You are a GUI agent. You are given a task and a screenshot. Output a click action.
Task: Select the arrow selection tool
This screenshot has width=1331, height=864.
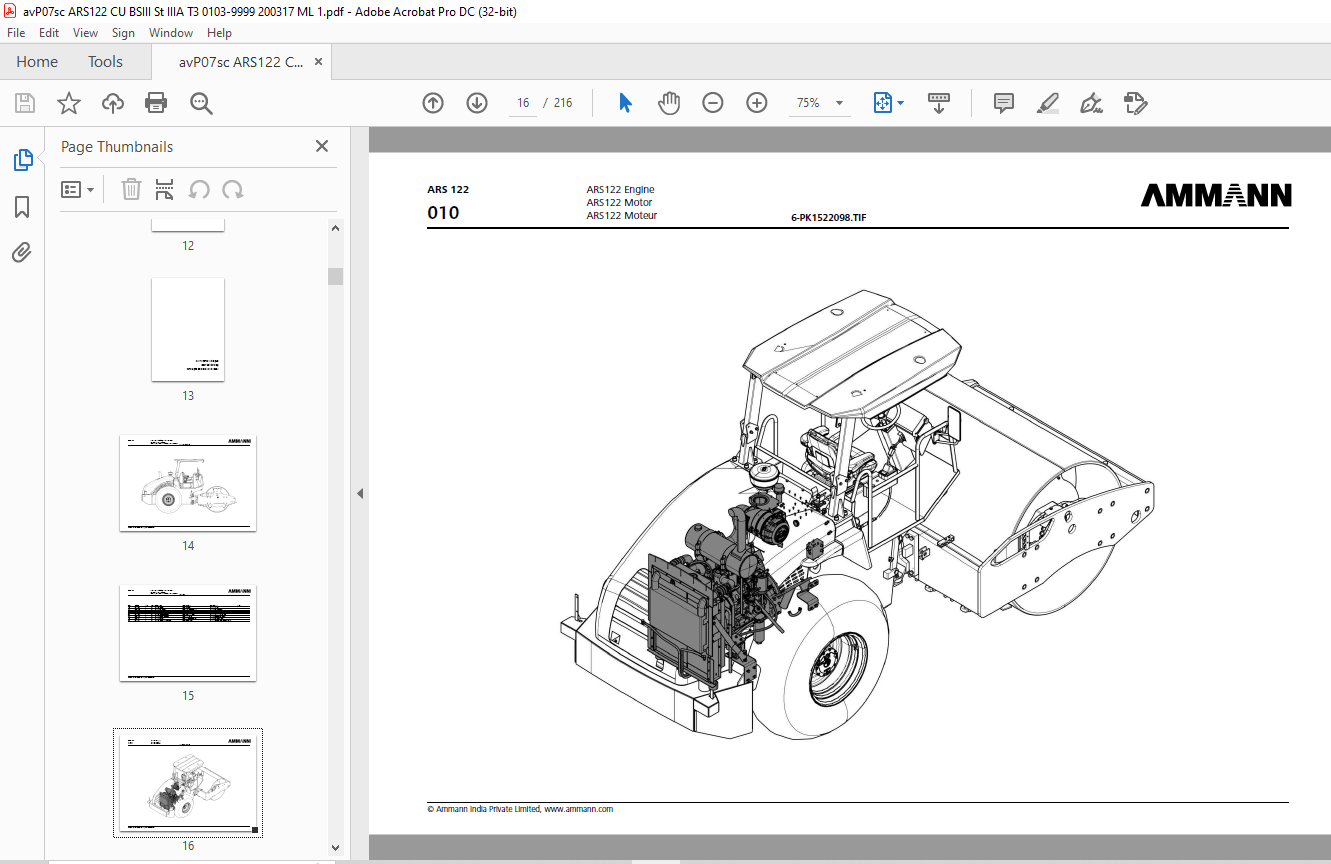coord(625,103)
